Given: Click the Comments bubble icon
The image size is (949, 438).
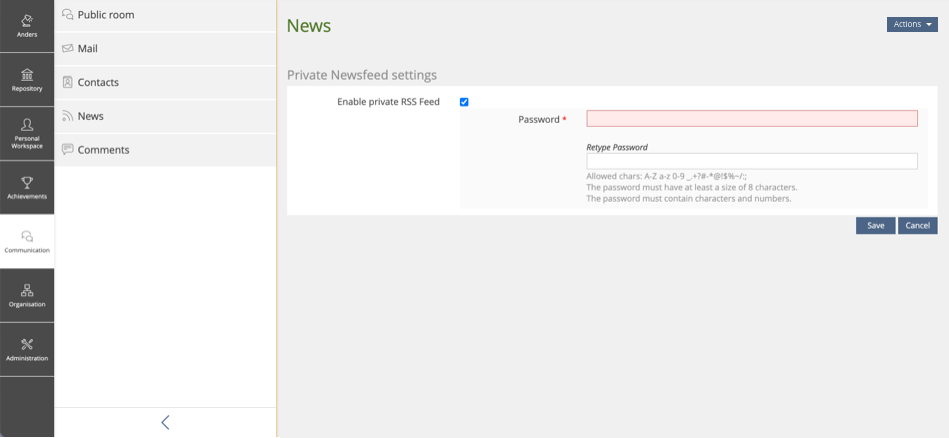Looking at the screenshot, I should [68, 149].
